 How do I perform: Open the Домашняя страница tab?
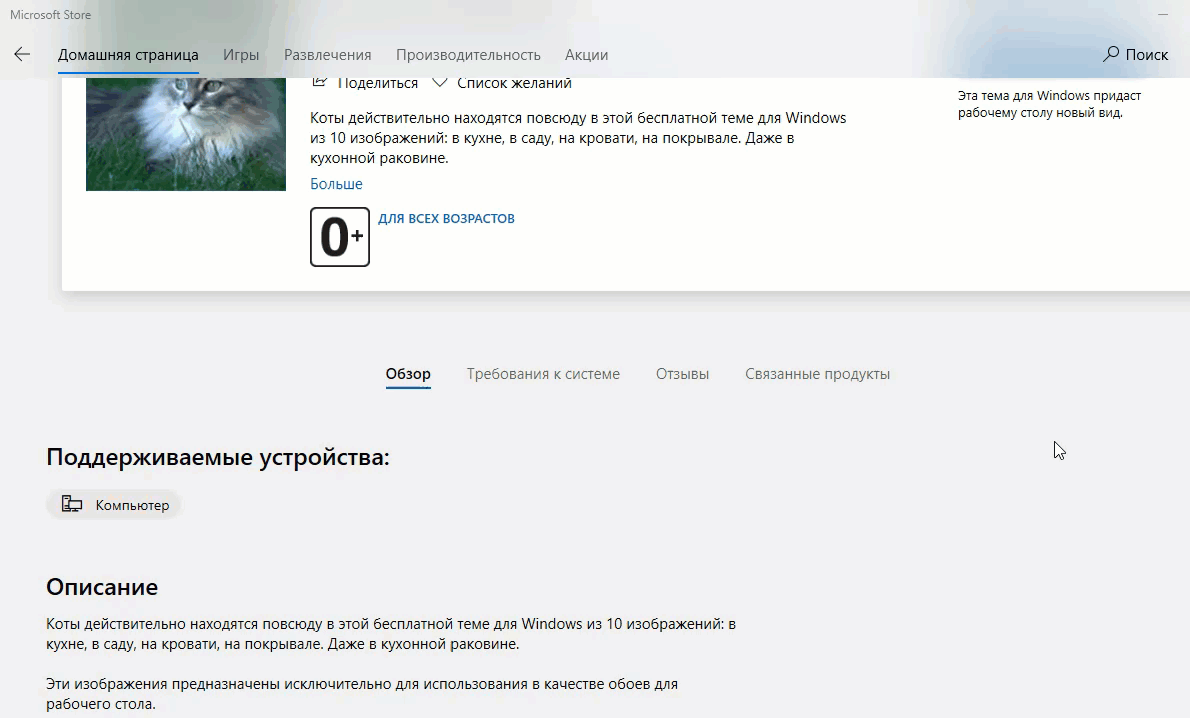coord(128,55)
